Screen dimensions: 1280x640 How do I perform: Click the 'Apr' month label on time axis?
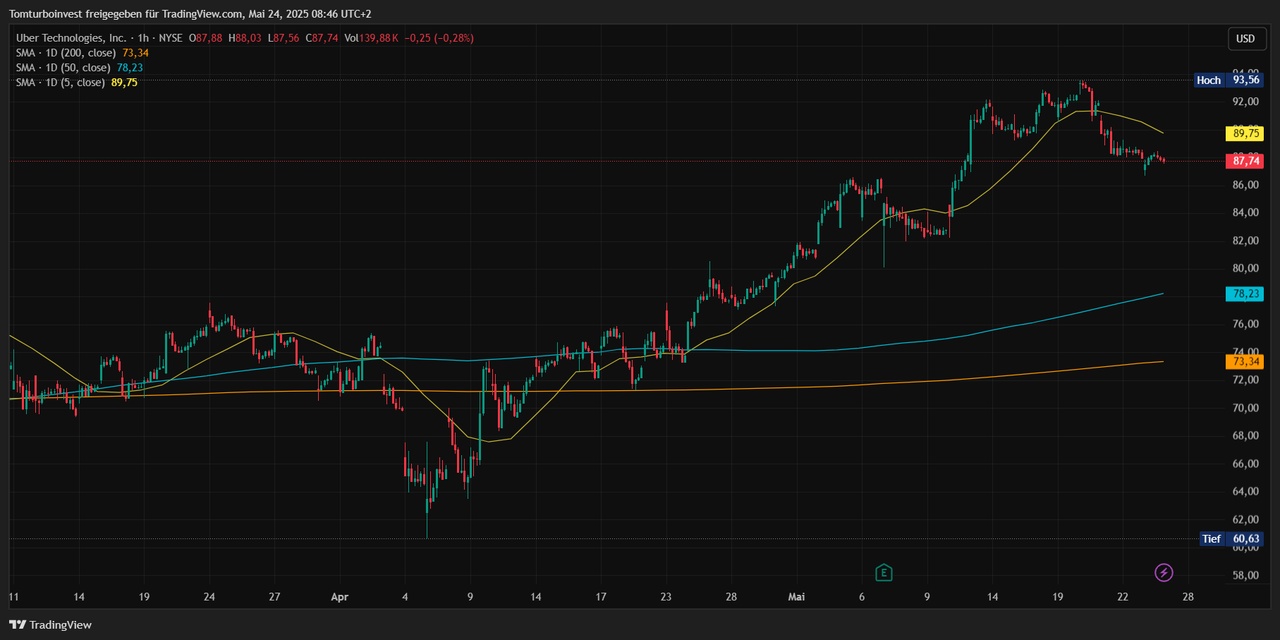(340, 597)
